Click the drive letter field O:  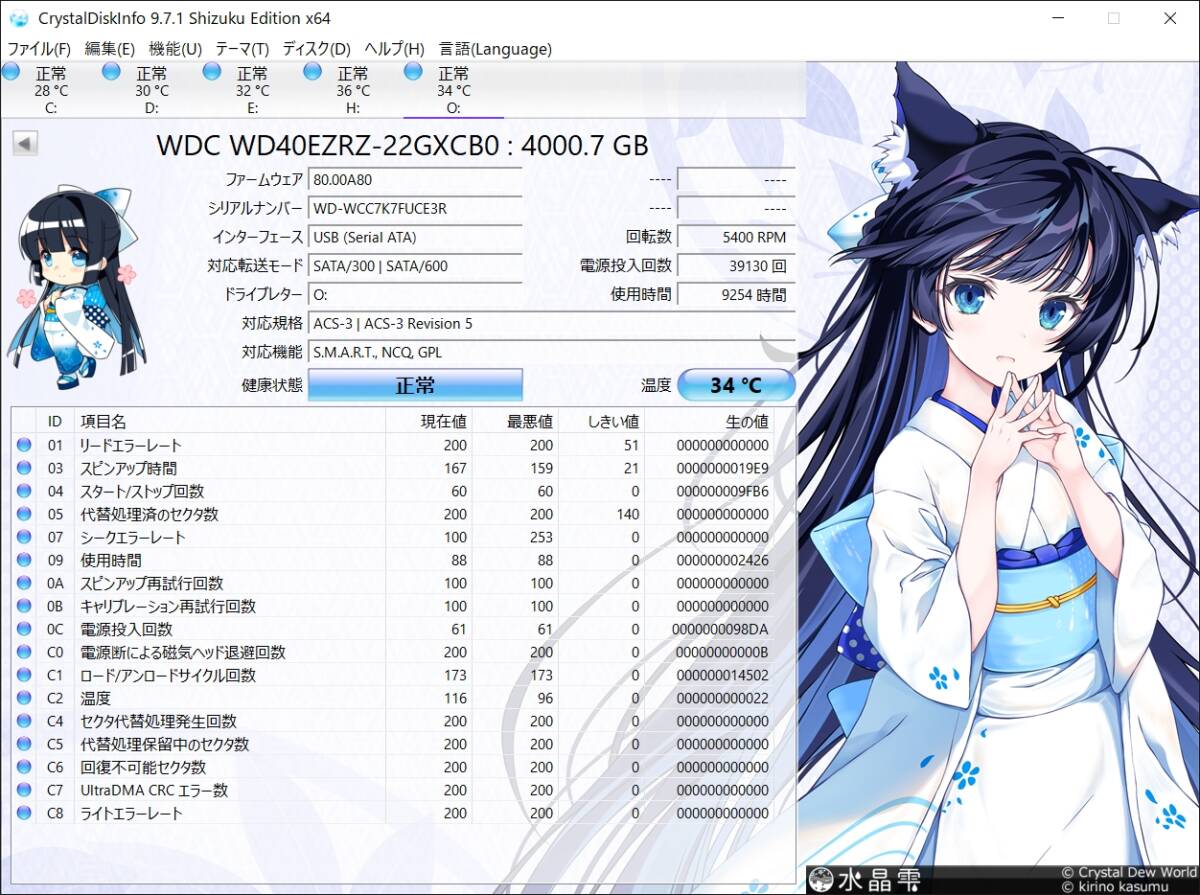point(415,295)
